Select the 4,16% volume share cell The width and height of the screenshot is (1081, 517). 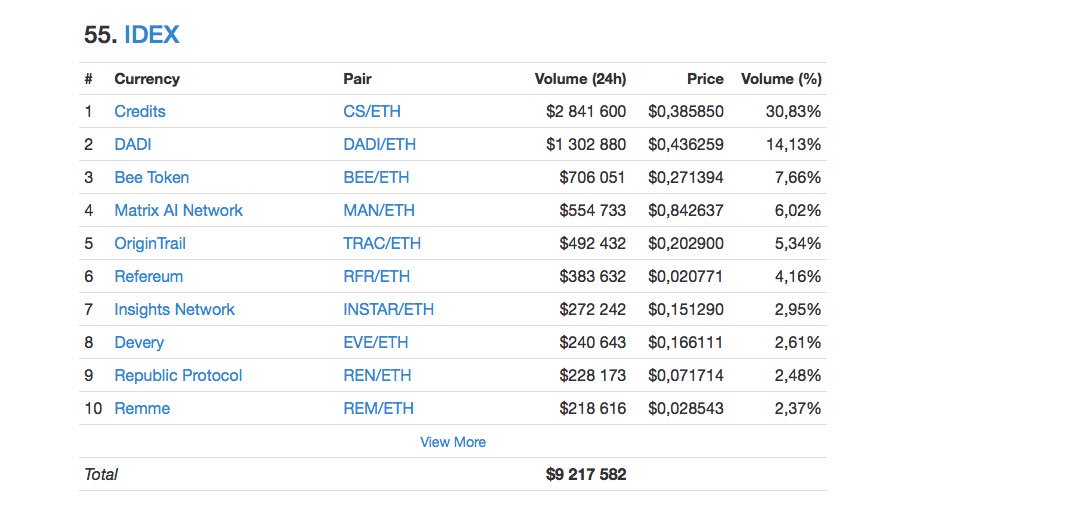pos(798,276)
